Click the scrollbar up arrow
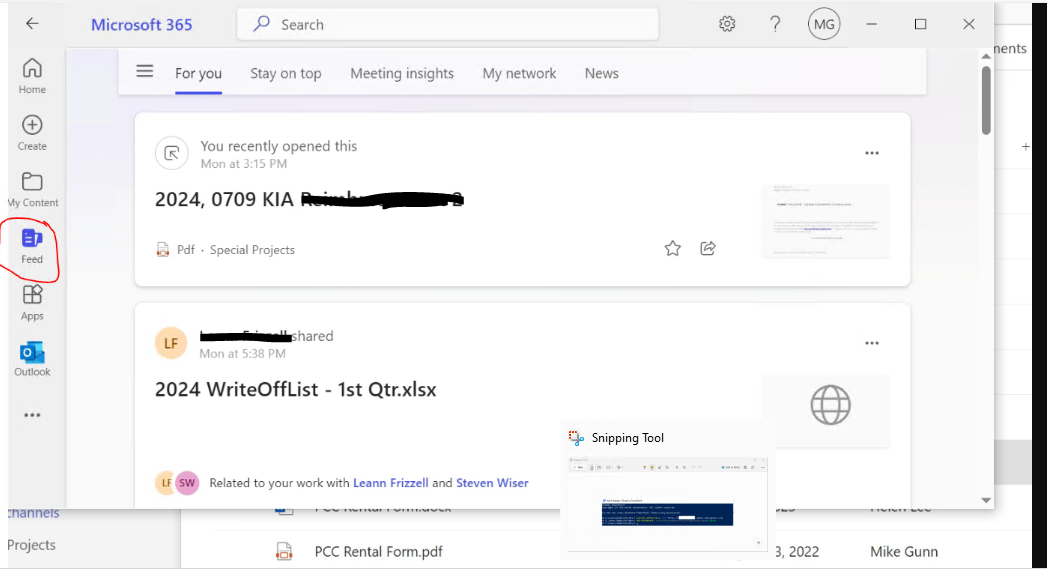1047x569 pixels. (x=986, y=57)
